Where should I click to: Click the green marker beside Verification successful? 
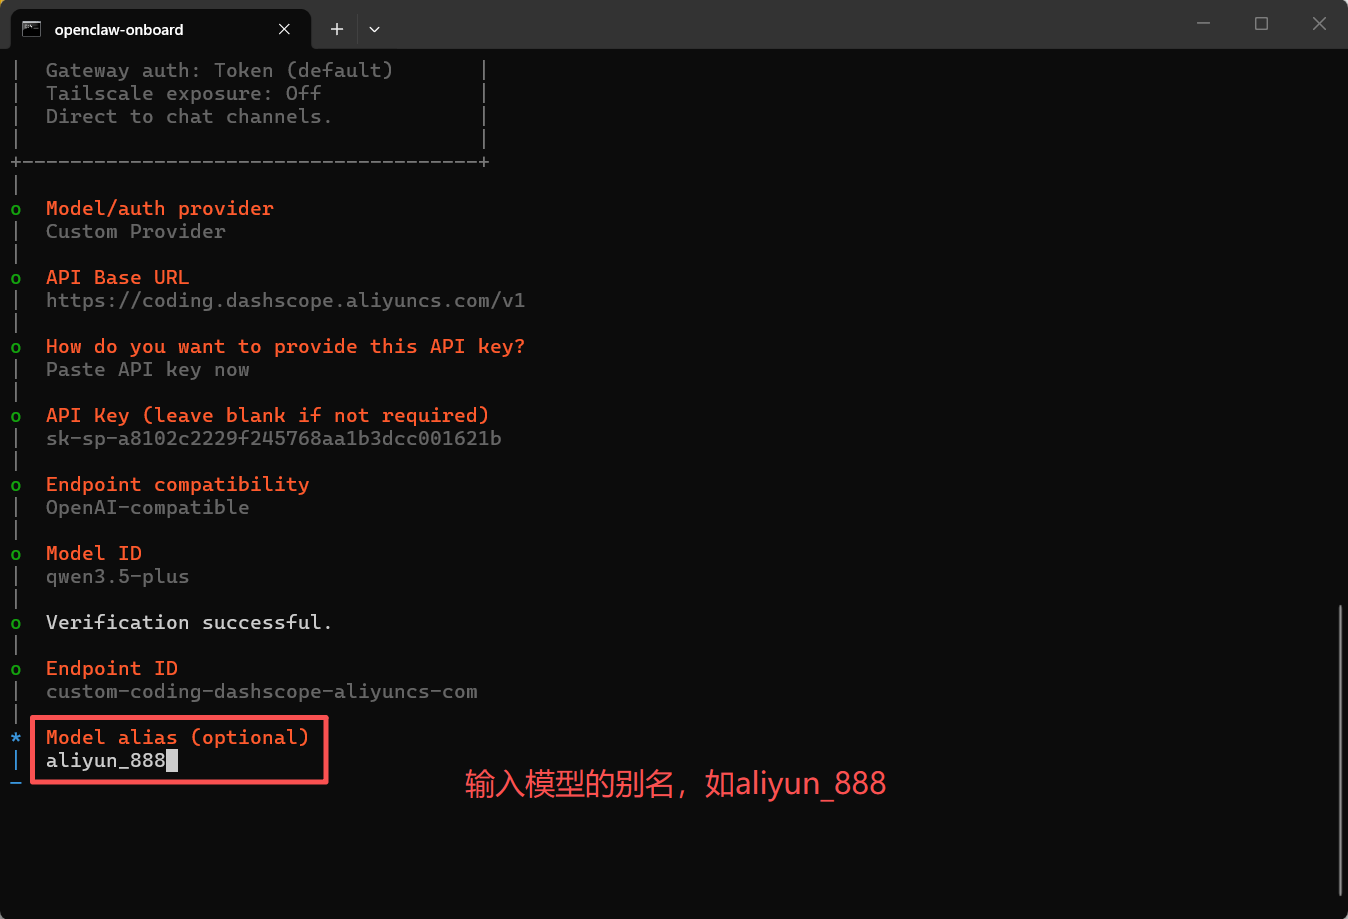tap(16, 623)
